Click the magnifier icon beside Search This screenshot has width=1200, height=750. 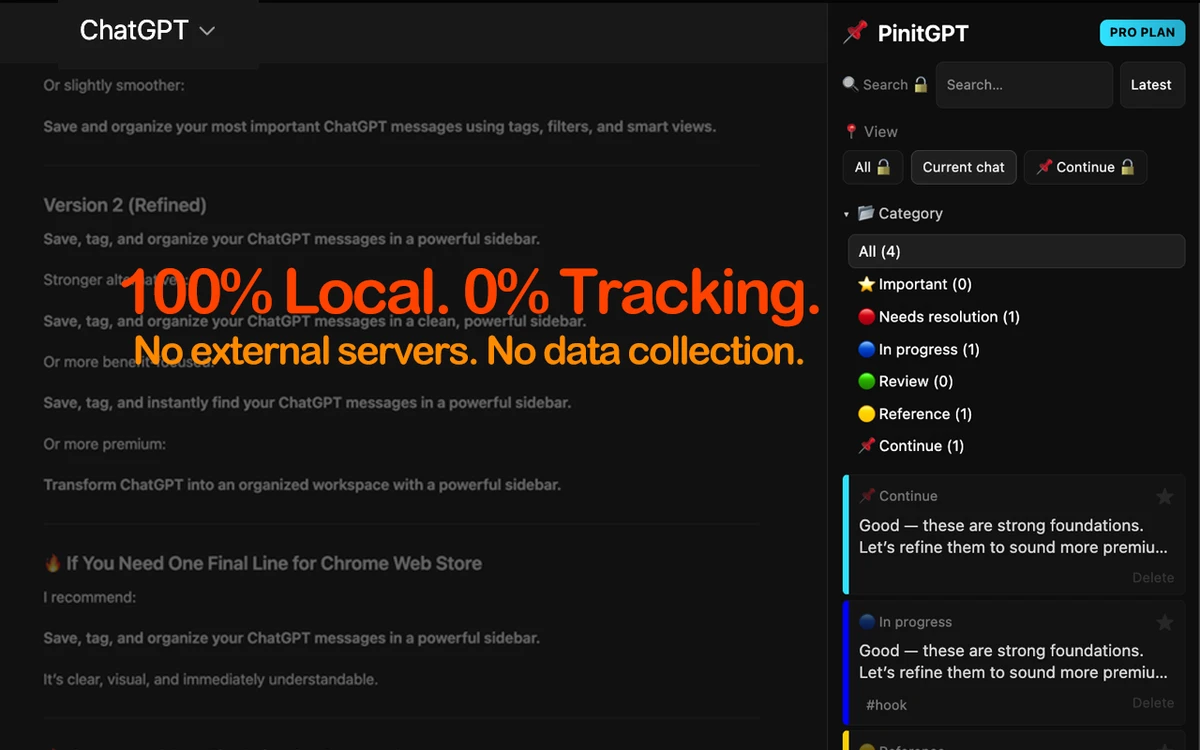pyautogui.click(x=851, y=84)
